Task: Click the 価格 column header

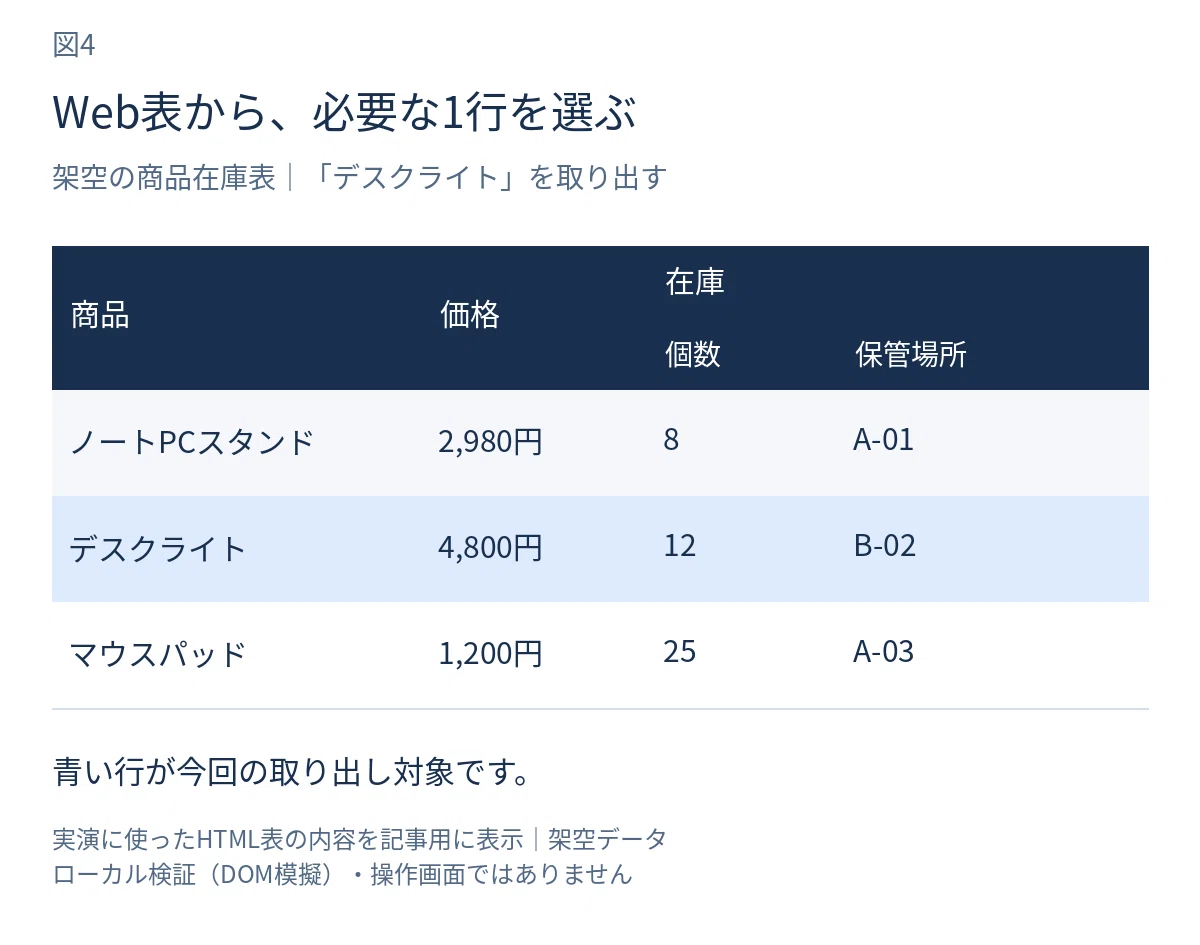Action: click(x=470, y=317)
